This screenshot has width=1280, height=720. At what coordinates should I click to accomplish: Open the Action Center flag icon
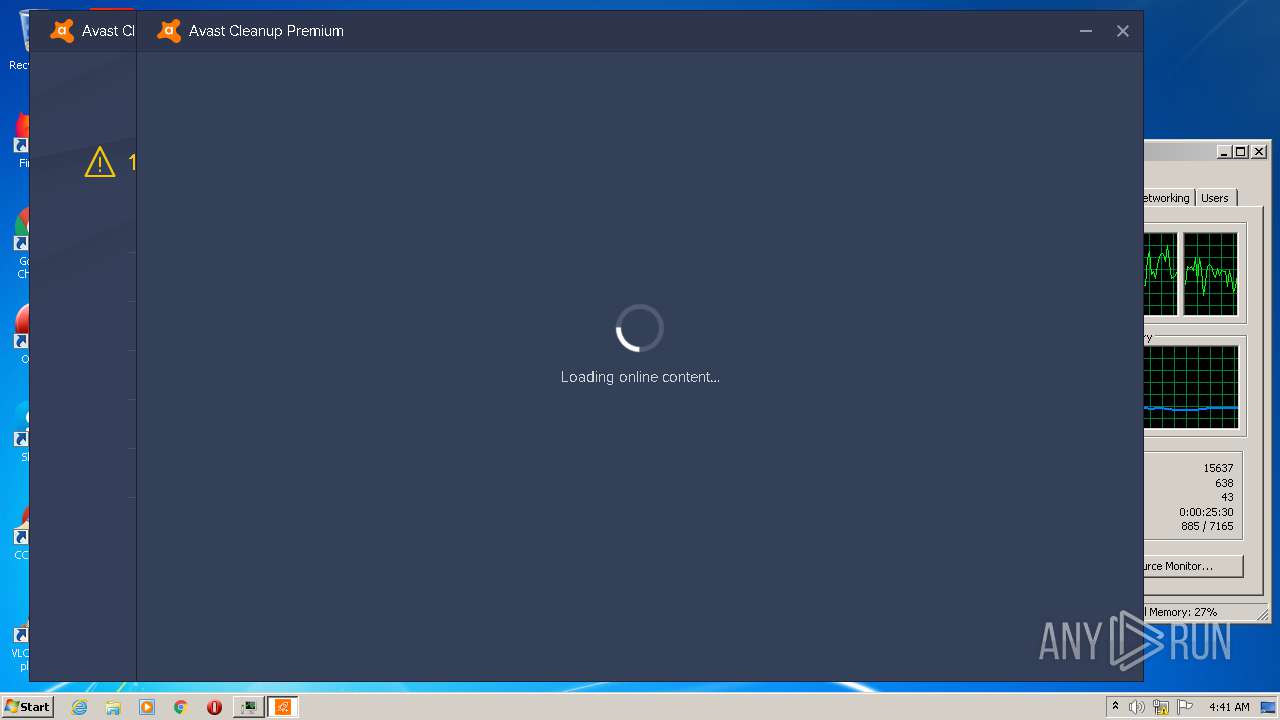point(1184,707)
